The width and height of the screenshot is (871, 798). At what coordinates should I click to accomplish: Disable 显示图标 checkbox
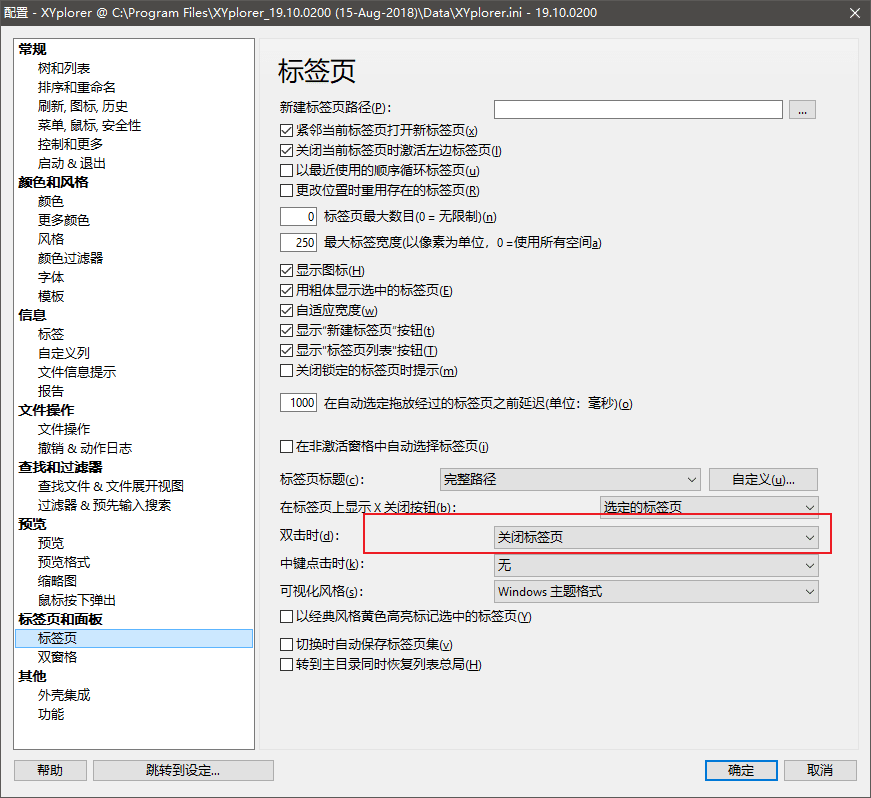287,270
